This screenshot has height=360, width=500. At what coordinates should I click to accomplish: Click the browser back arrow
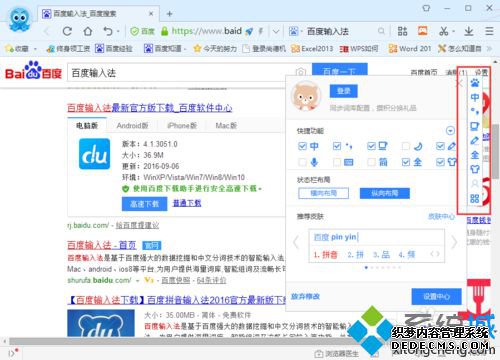tap(47, 31)
